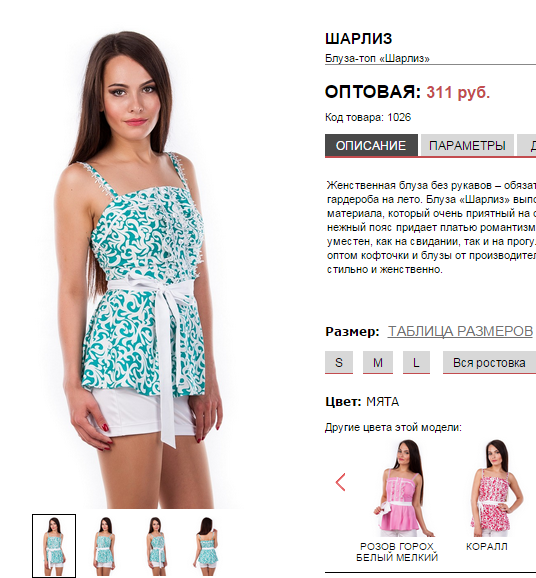Viewport: 536px width, 578px height.
Task: Switch to the ПАРАМЕТРЫ tab
Action: (467, 146)
